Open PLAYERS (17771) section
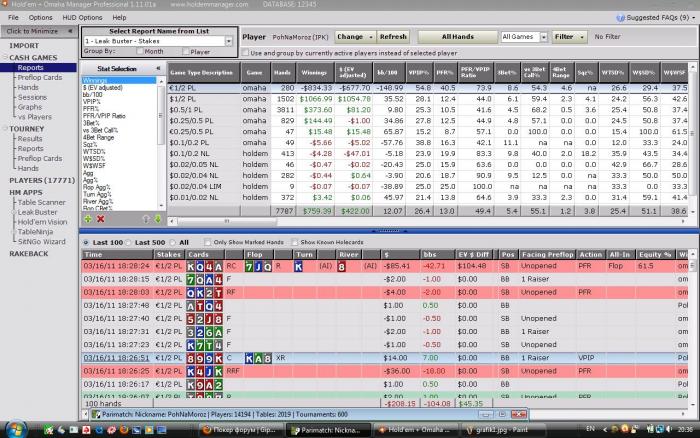Viewport: 700px width, 438px height. (x=42, y=180)
